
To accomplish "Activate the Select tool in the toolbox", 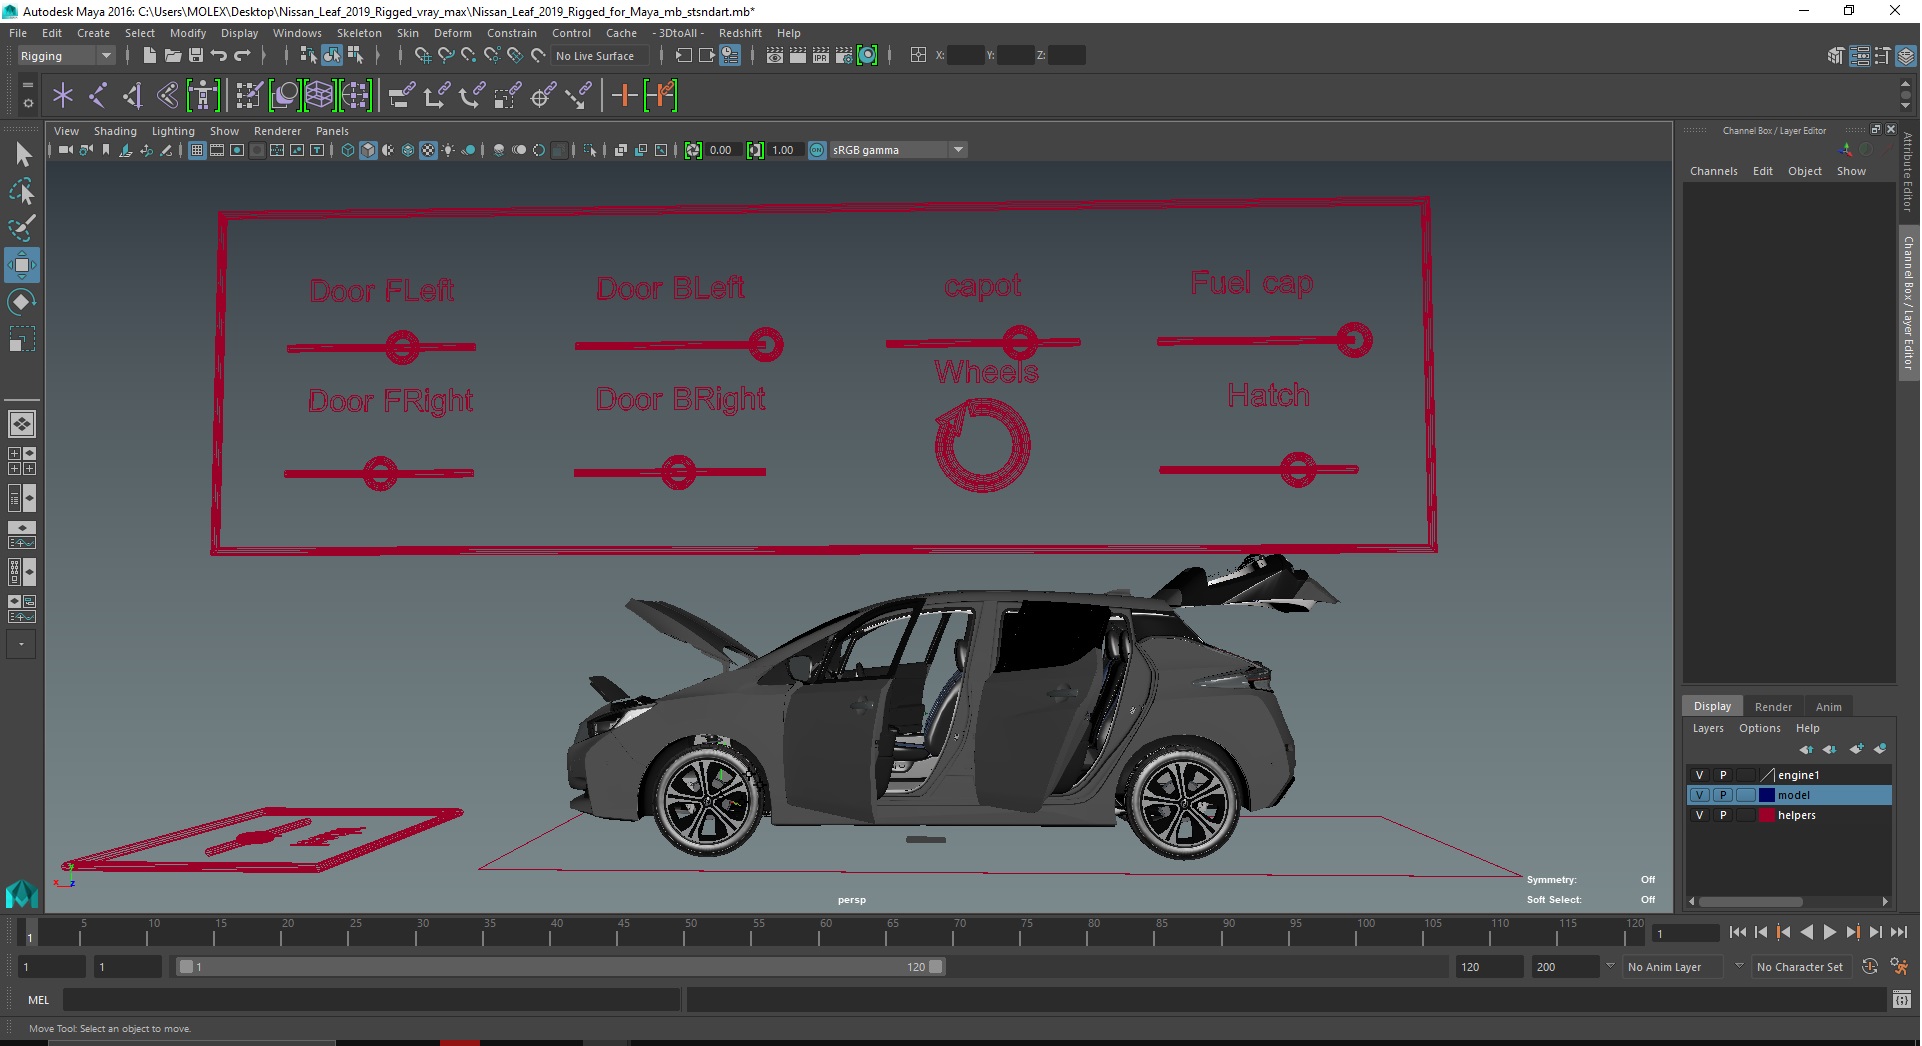I will click(x=22, y=154).
